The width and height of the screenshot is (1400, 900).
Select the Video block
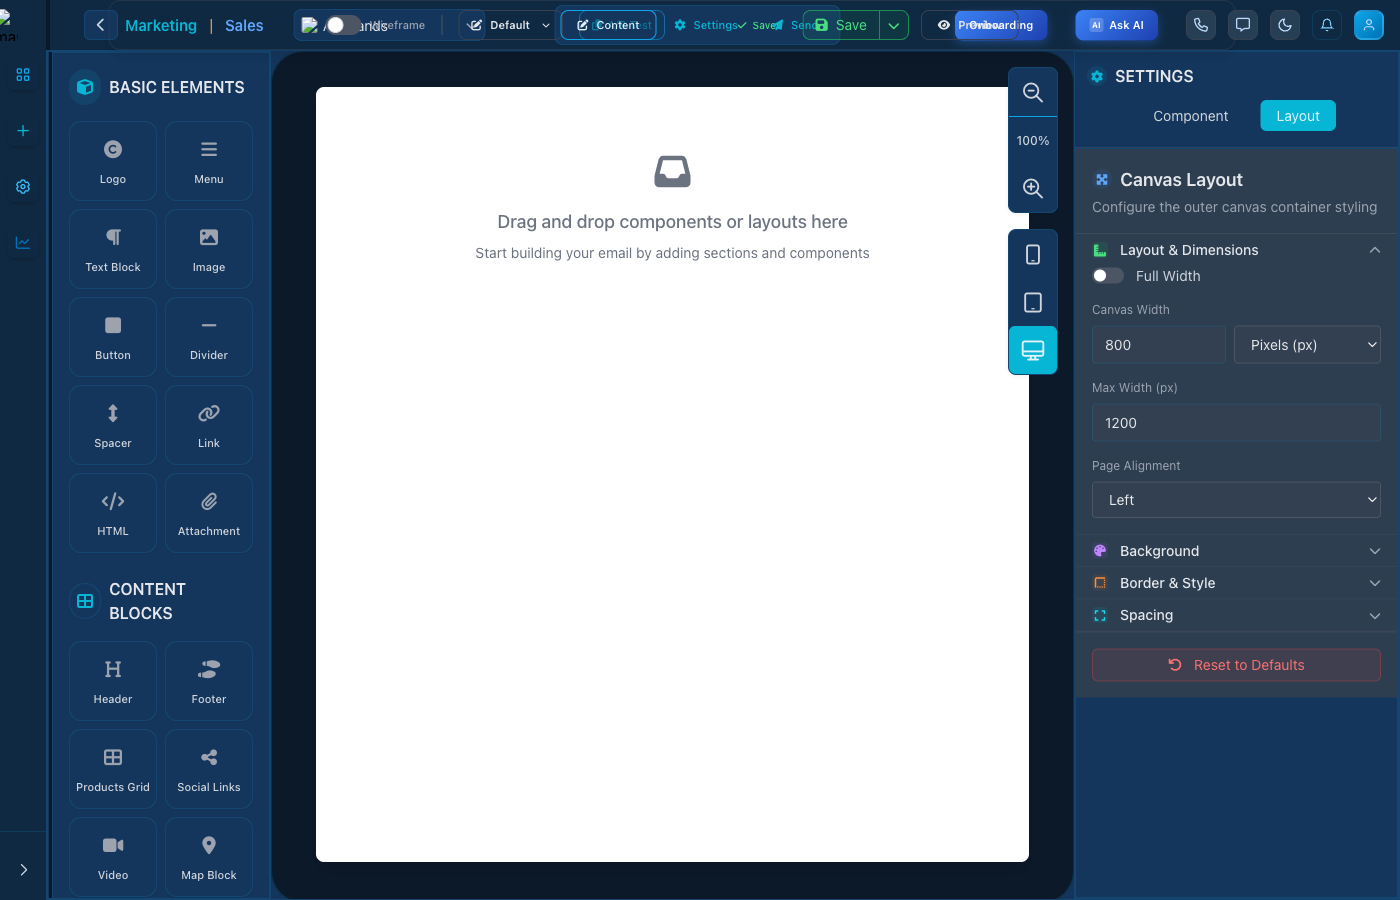point(113,857)
